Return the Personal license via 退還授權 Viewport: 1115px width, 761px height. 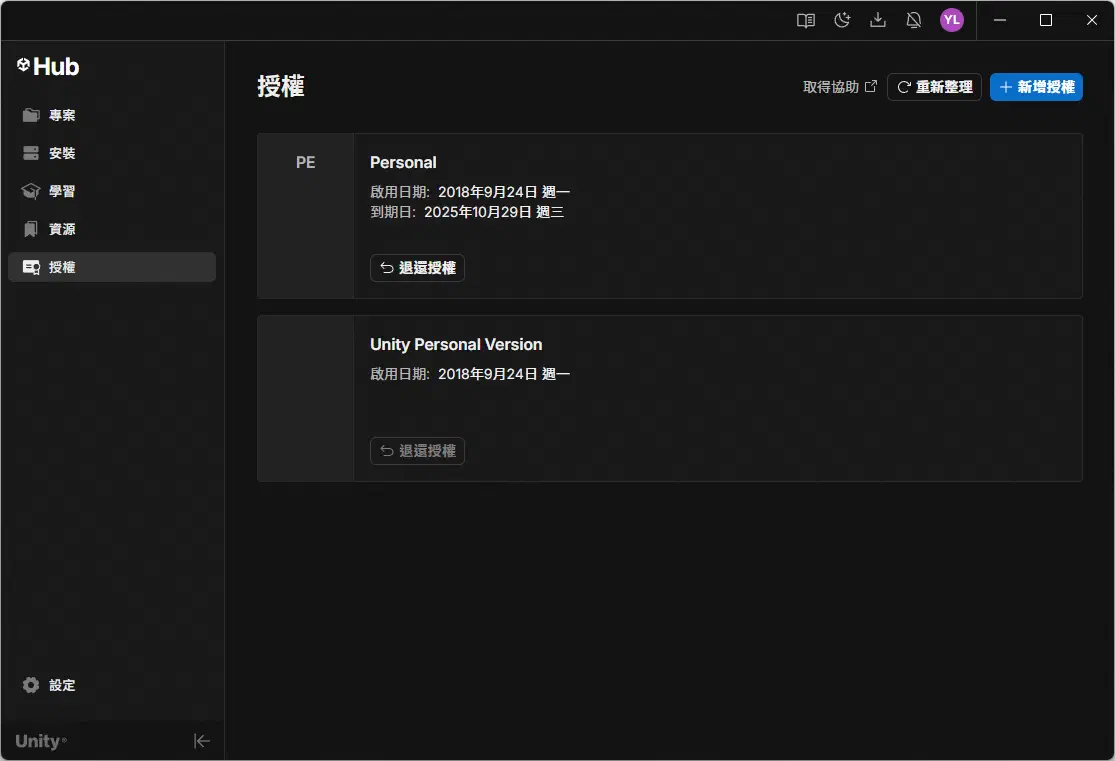point(417,267)
